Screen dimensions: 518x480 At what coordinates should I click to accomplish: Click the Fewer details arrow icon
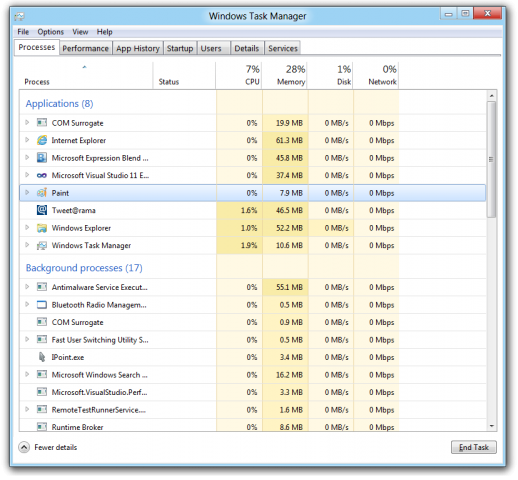point(24,447)
